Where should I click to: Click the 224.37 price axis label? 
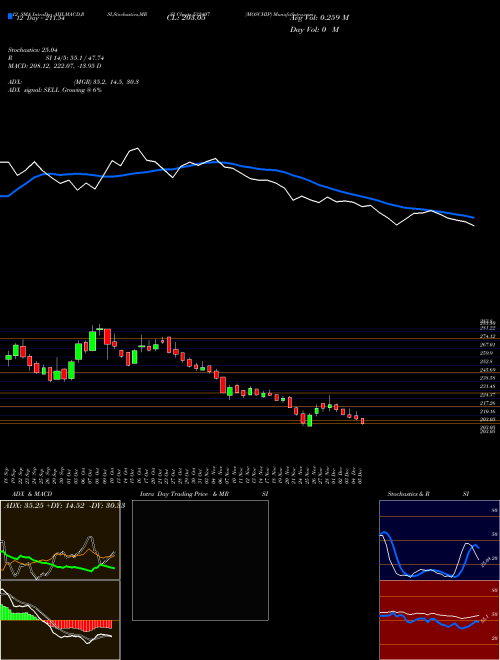coord(489,394)
